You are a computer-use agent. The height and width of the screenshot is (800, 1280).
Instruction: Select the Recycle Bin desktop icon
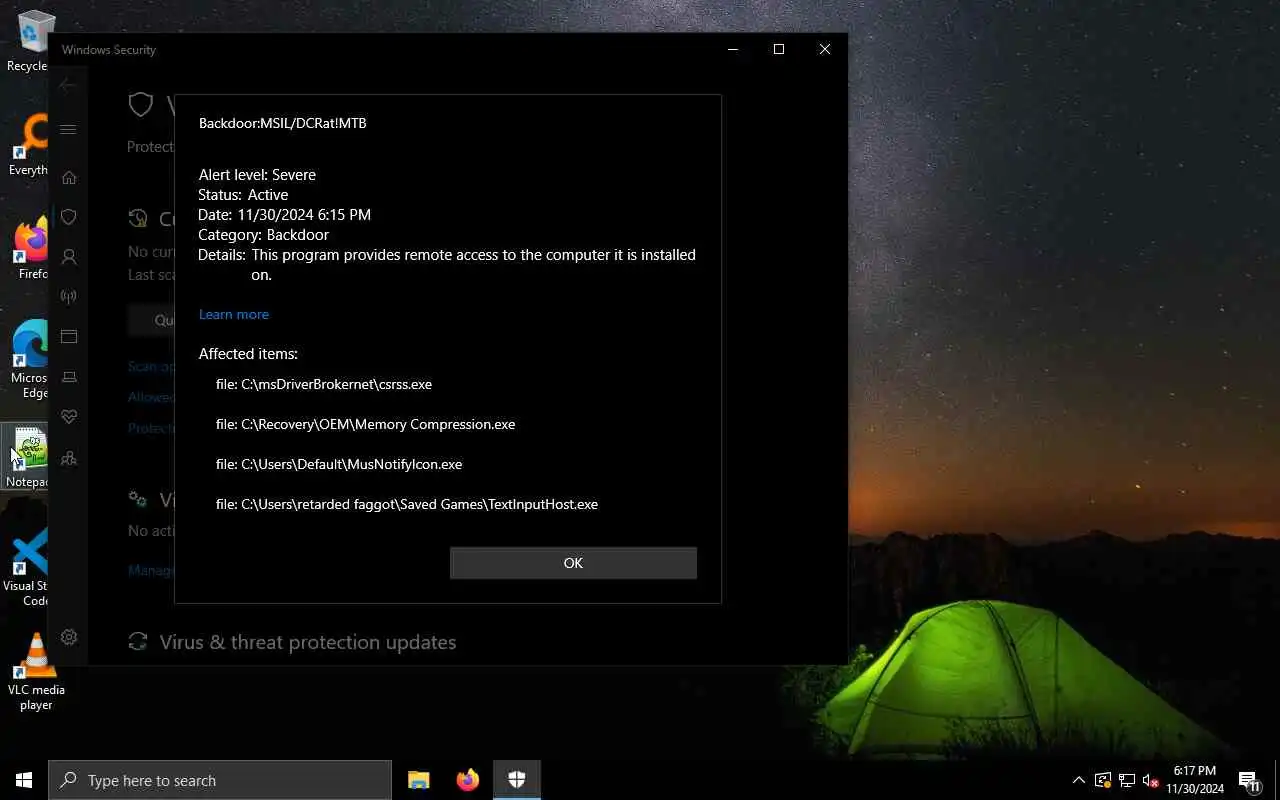click(30, 41)
